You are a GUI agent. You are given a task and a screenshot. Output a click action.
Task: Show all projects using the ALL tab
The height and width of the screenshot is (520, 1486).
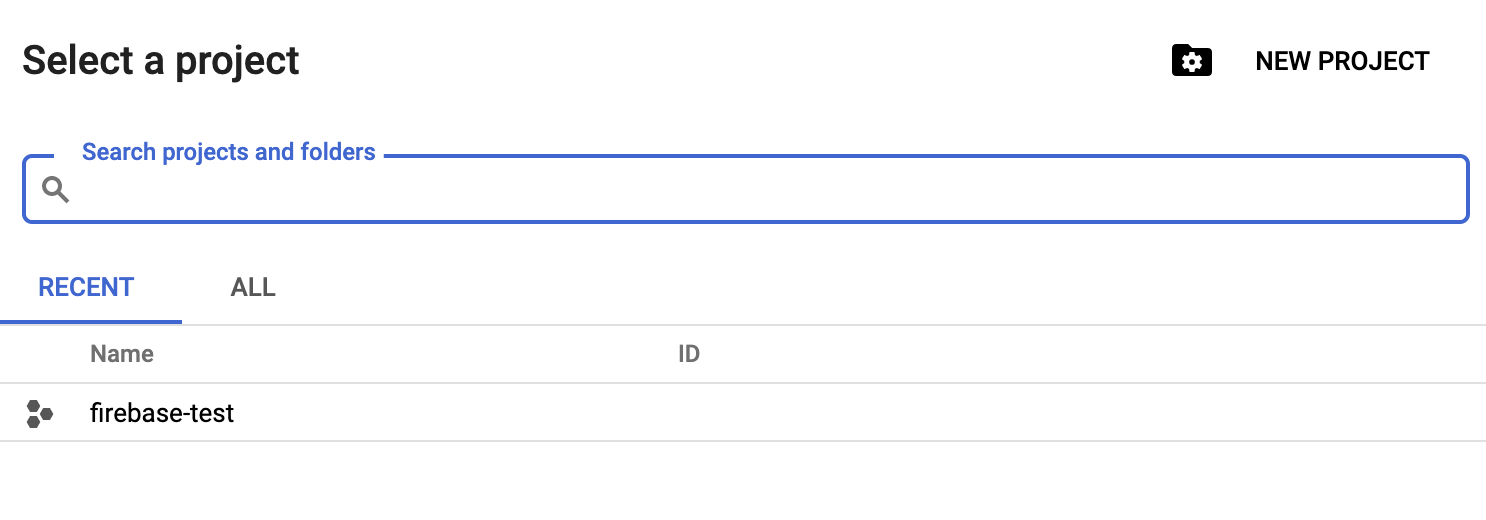(253, 288)
